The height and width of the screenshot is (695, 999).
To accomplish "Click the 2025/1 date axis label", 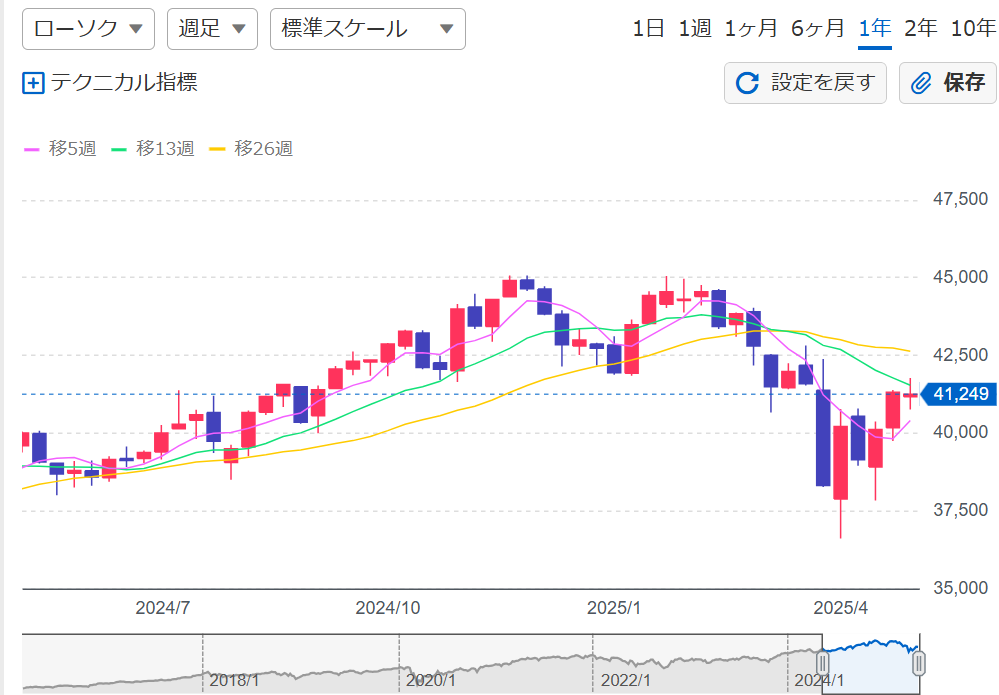I will pyautogui.click(x=614, y=608).
